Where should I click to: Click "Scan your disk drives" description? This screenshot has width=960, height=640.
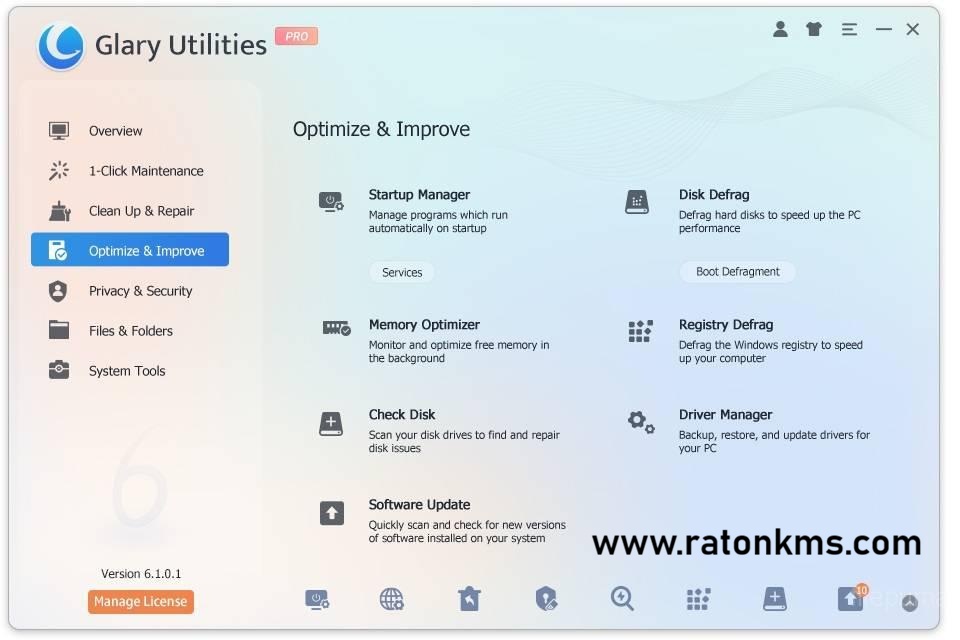pyautogui.click(x=463, y=442)
